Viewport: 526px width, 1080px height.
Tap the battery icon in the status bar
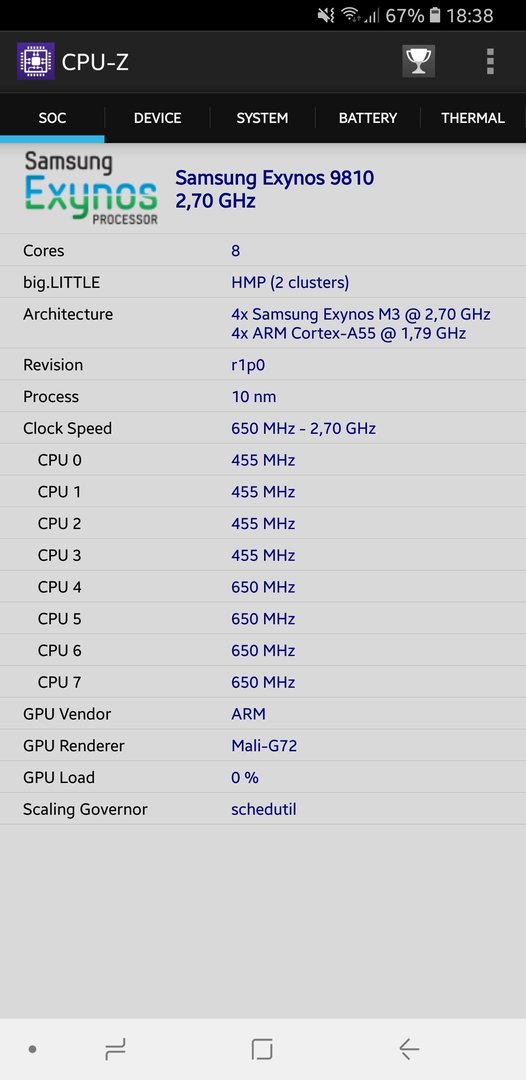click(x=435, y=15)
